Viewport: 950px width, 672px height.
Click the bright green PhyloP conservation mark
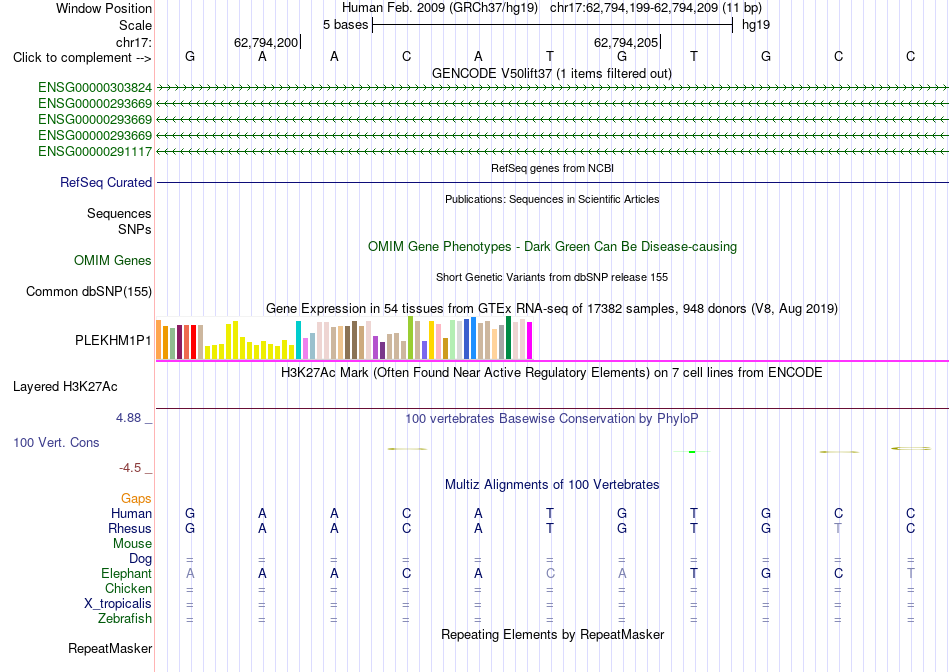692,452
